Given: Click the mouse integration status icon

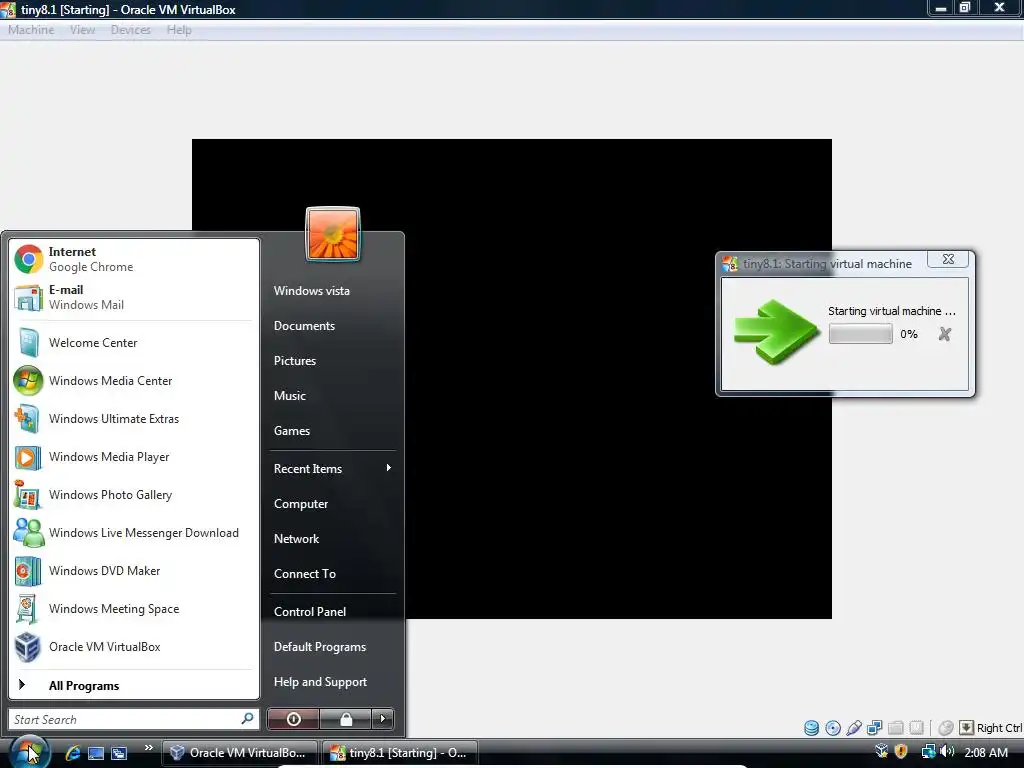Looking at the screenshot, I should pos(946,728).
